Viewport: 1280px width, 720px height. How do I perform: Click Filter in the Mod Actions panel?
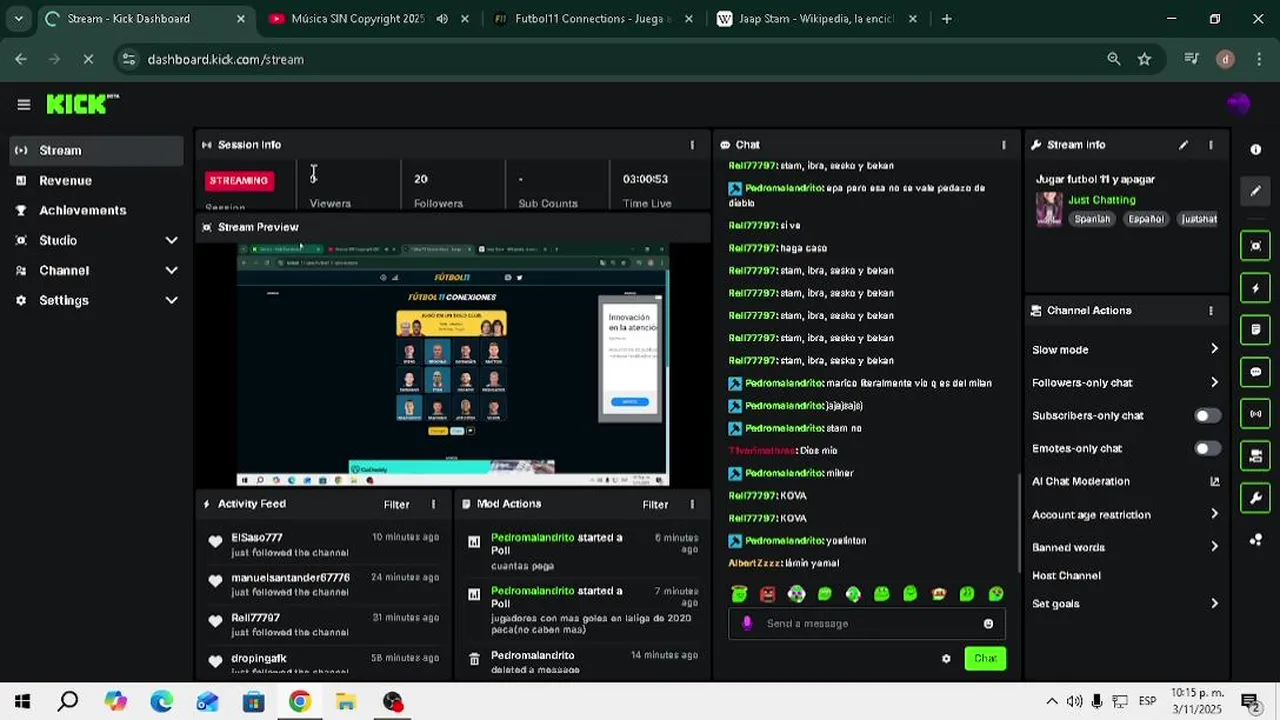pos(655,505)
